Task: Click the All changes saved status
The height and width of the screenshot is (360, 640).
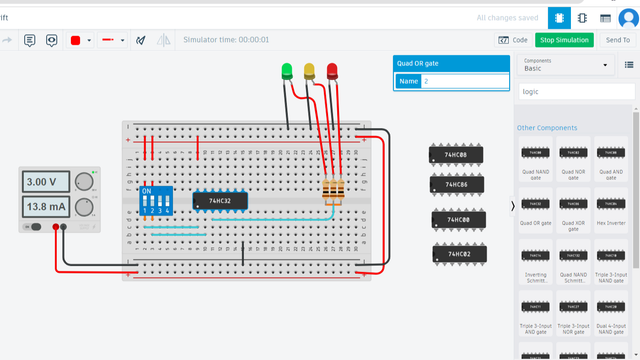Action: click(507, 18)
